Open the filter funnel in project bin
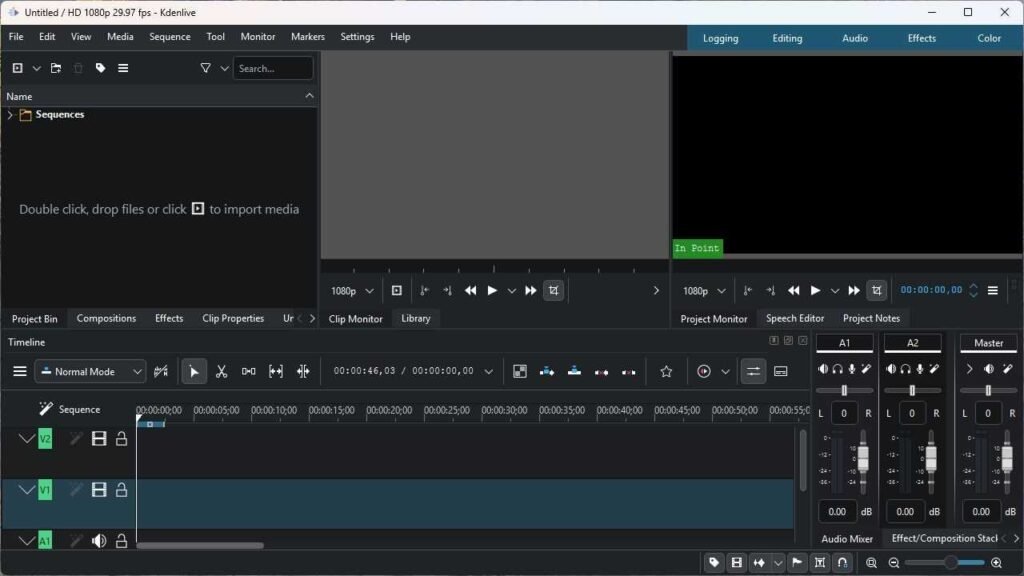Viewport: 1024px width, 576px height. click(x=205, y=68)
